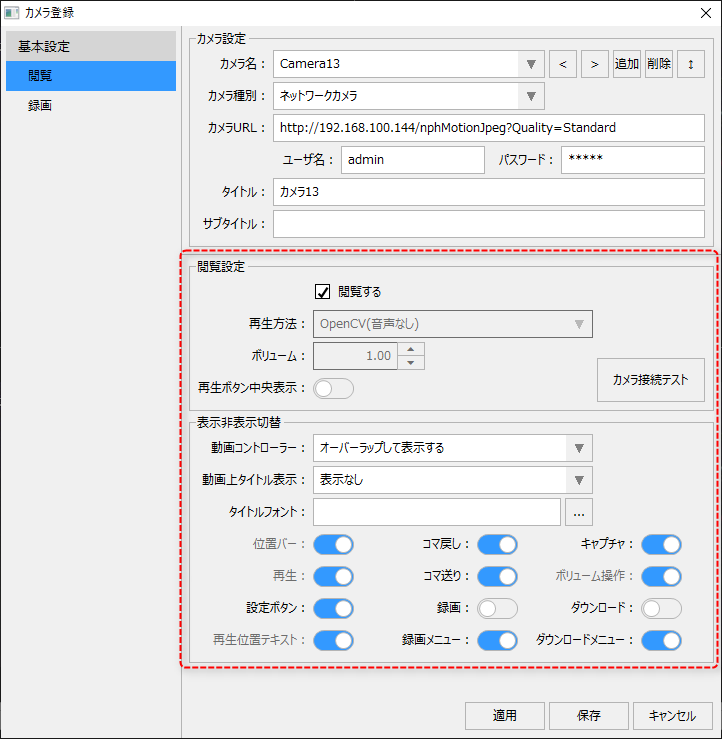Open title font picker ellipsis button
This screenshot has height=739, width=722.
point(579,512)
